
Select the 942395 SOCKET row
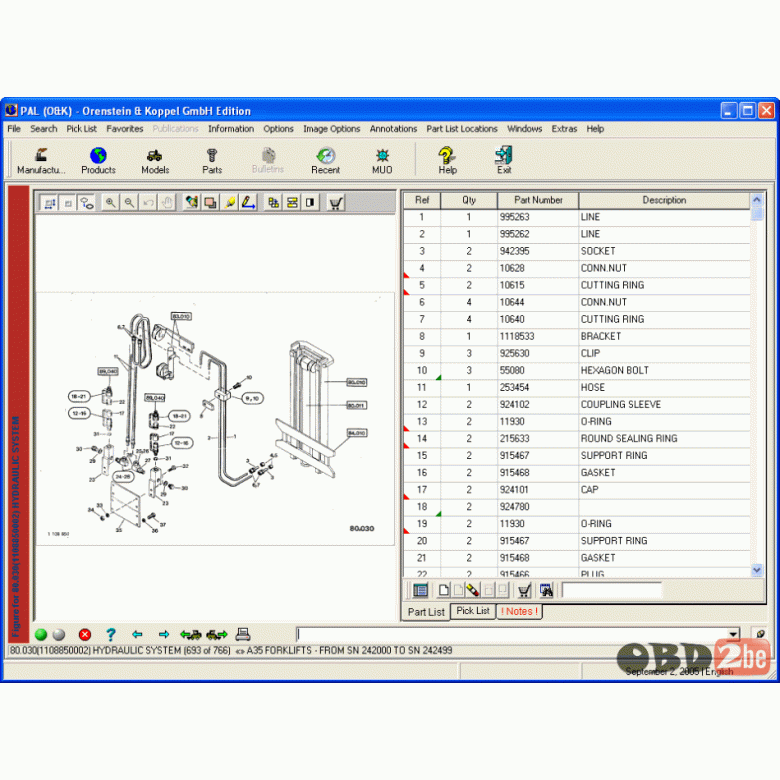click(577, 251)
